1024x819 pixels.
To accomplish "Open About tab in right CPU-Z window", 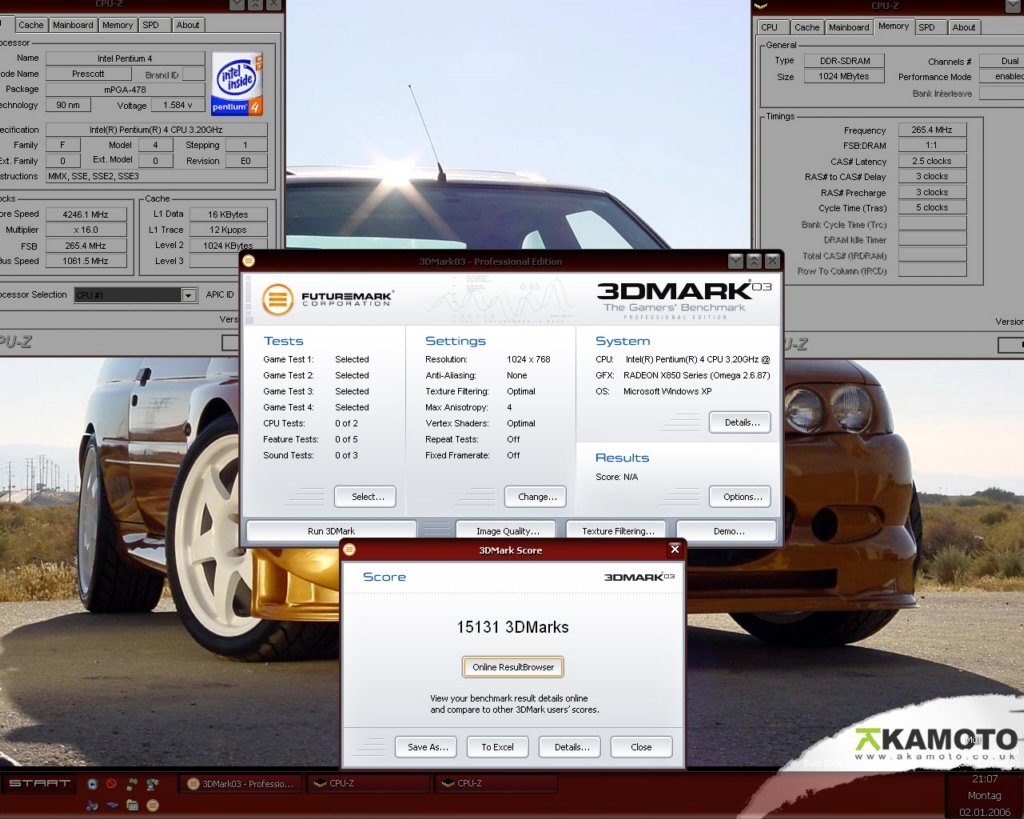I will coord(963,27).
